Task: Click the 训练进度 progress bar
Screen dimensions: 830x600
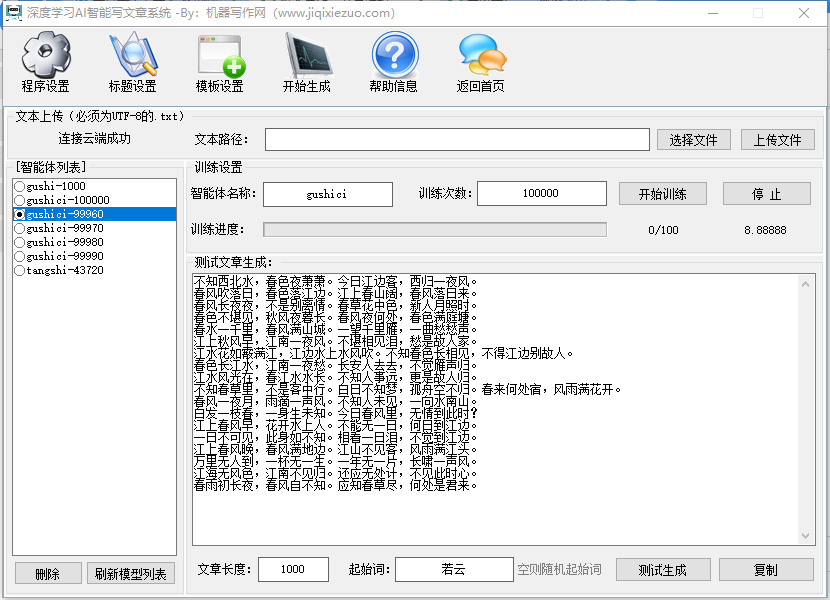Action: coord(434,230)
